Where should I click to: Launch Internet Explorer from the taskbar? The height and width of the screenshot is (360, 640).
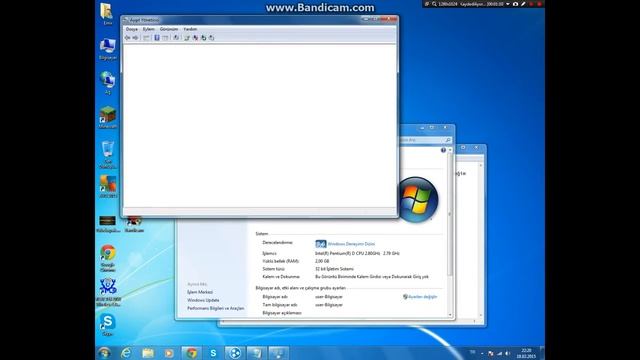(126, 353)
